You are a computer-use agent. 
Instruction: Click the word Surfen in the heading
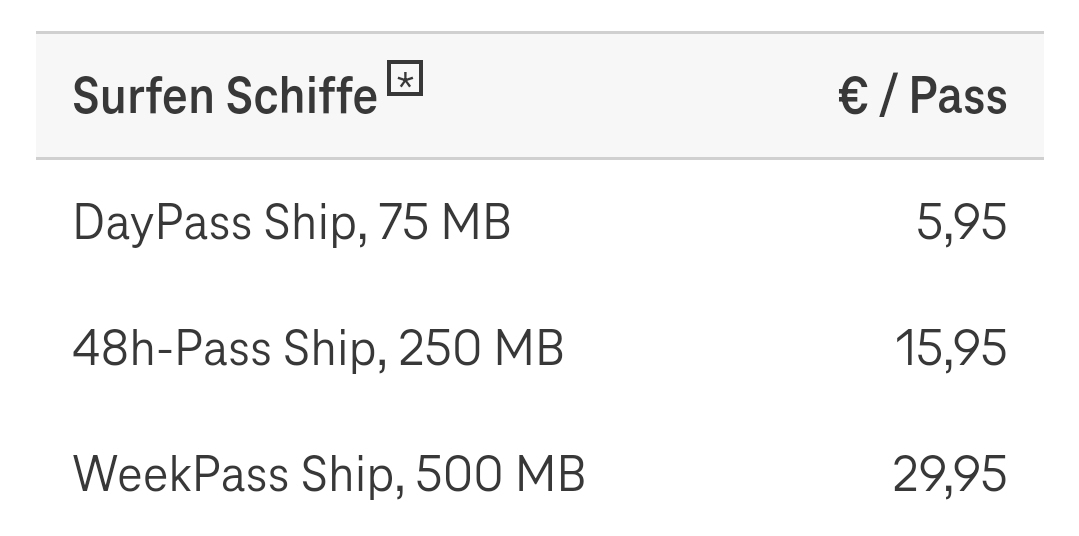coord(143,97)
